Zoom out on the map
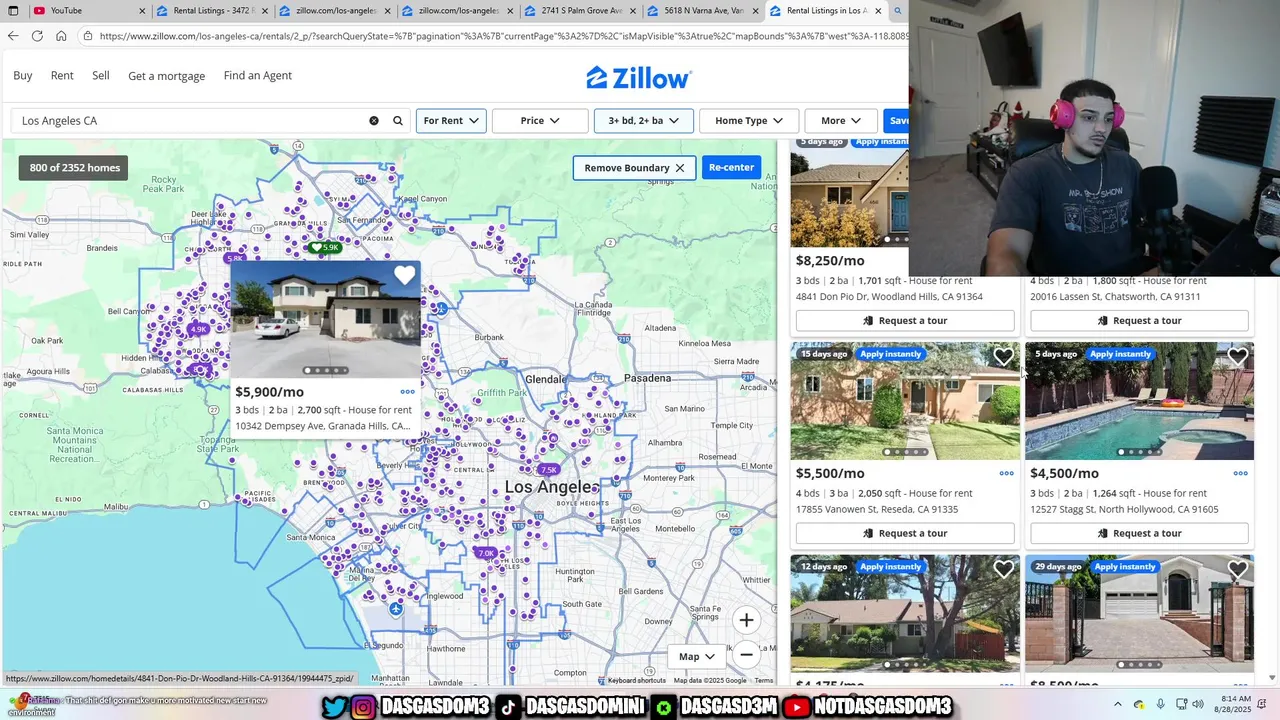The image size is (1280, 720). click(746, 655)
